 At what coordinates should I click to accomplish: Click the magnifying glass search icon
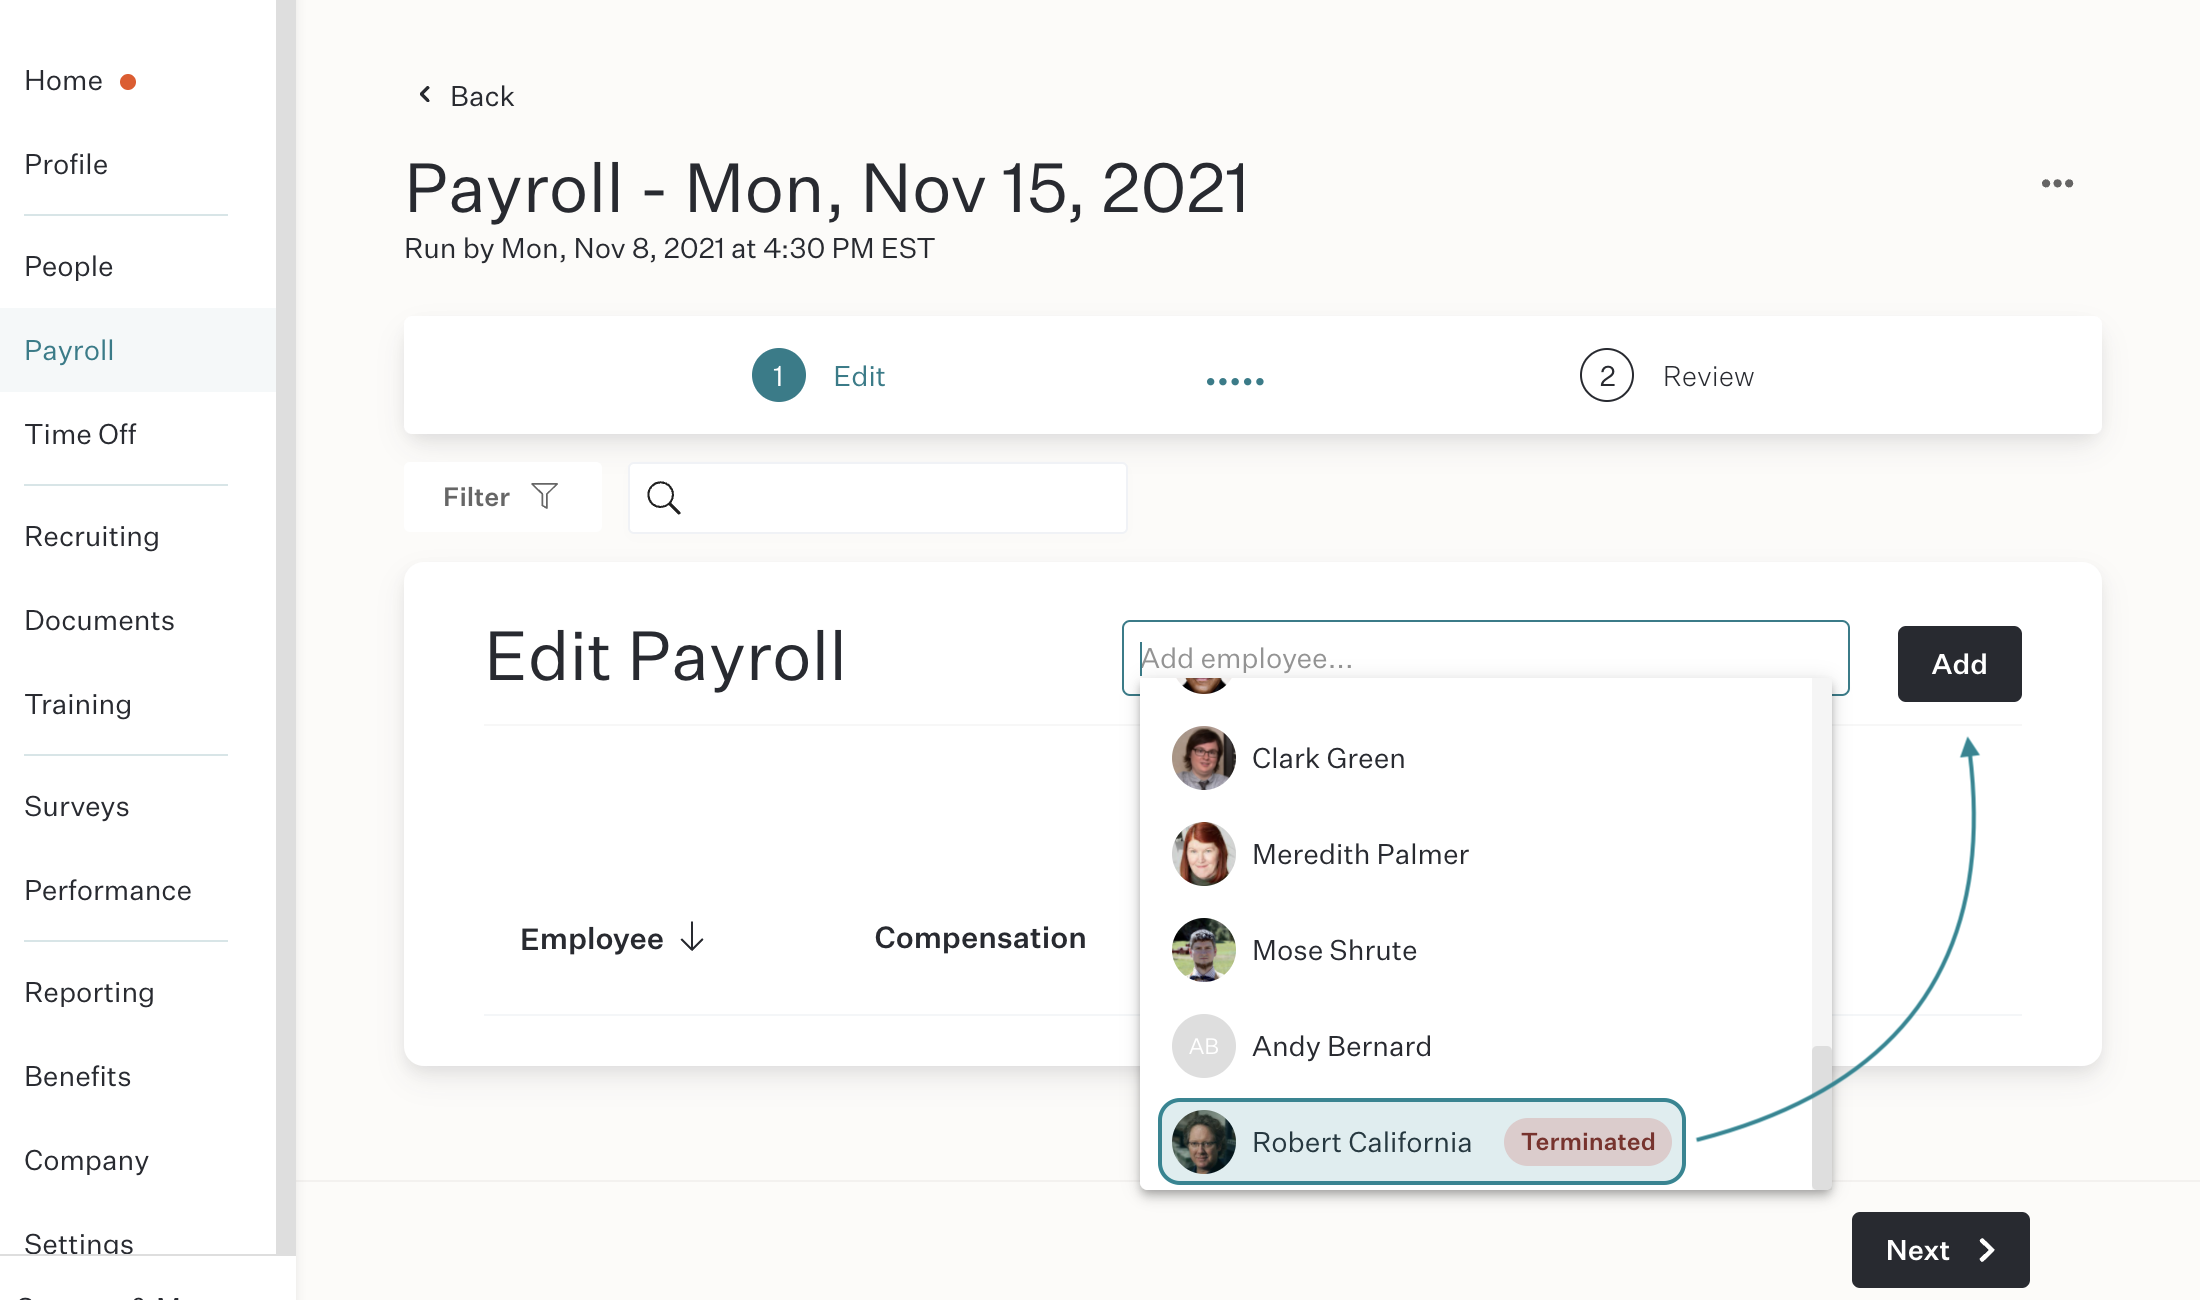(x=663, y=497)
